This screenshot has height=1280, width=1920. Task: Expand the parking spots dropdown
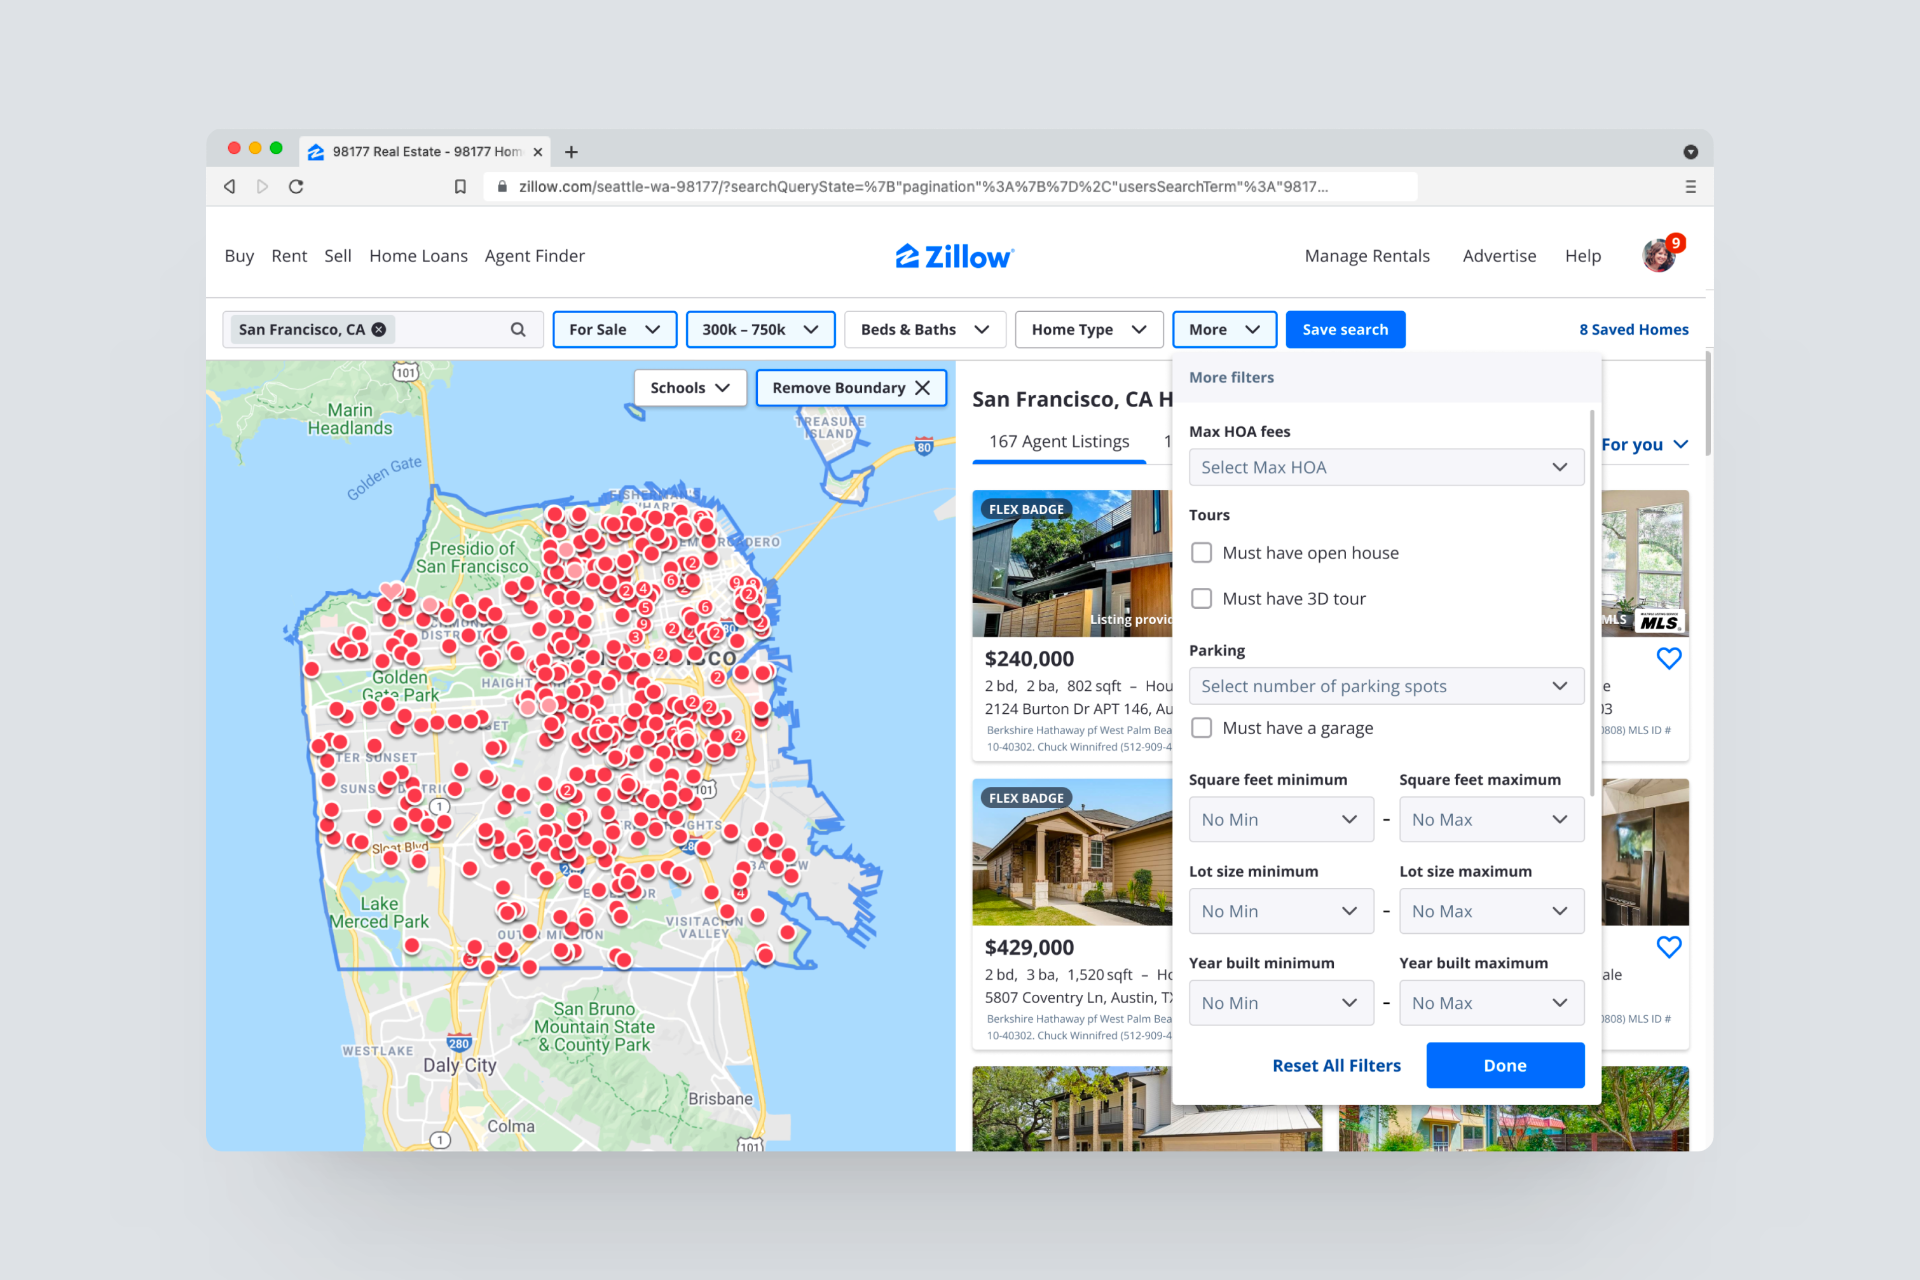(1385, 686)
